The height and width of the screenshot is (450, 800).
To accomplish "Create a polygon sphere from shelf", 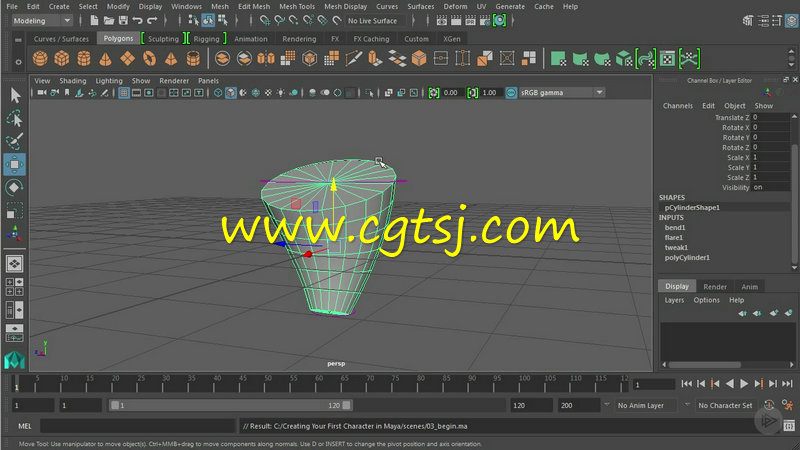I will click(40, 59).
